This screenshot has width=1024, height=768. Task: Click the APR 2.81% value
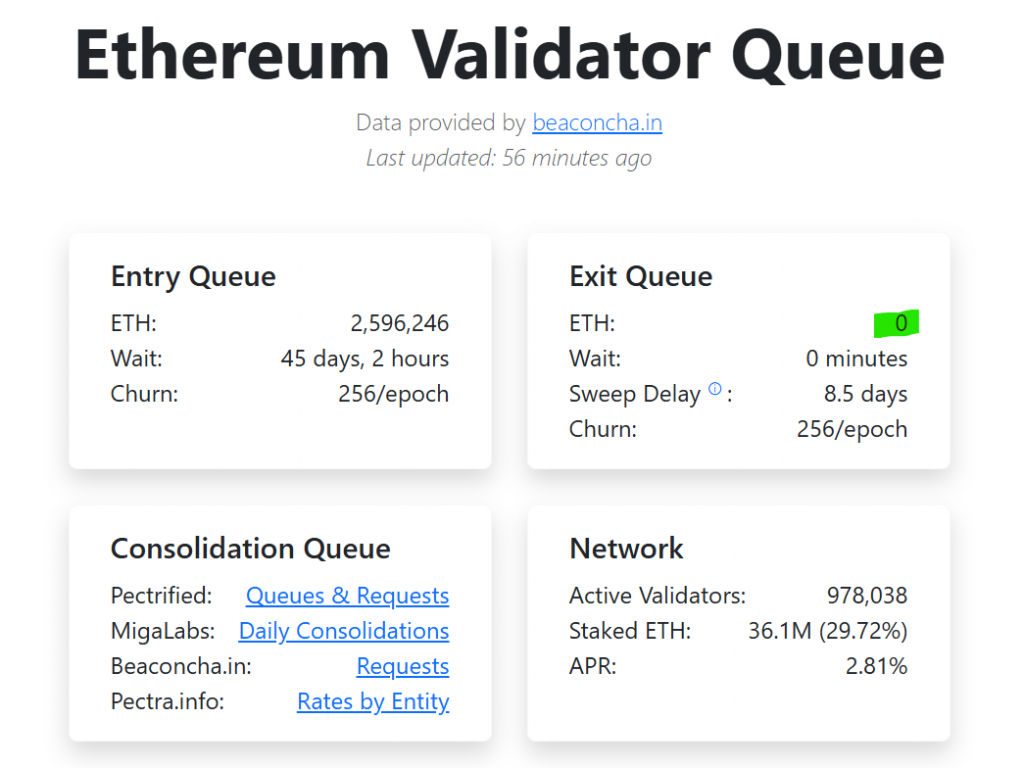point(876,666)
